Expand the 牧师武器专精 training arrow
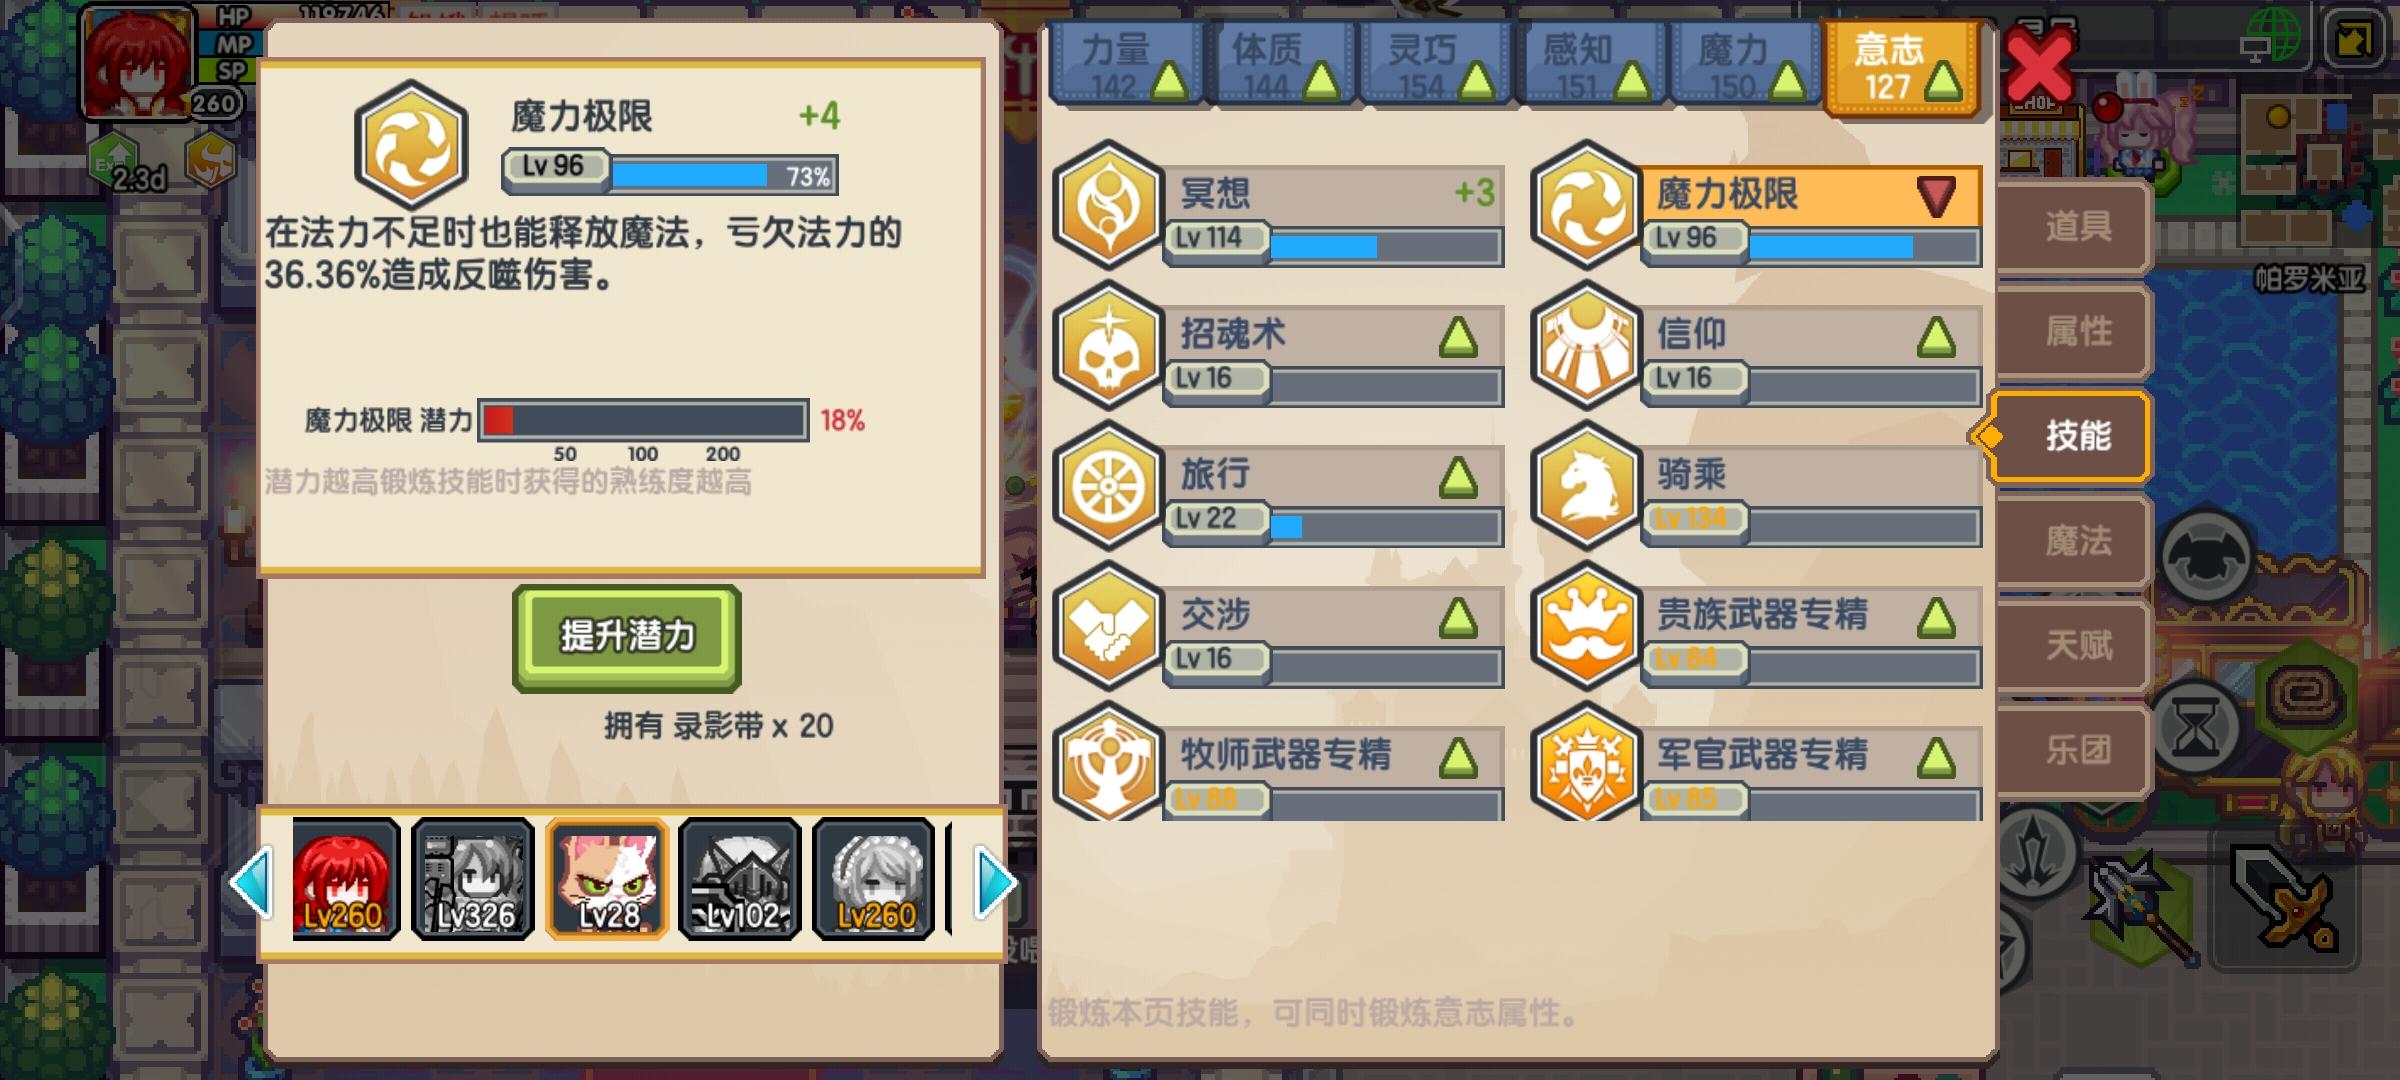This screenshot has height=1080, width=2400. click(x=1458, y=758)
